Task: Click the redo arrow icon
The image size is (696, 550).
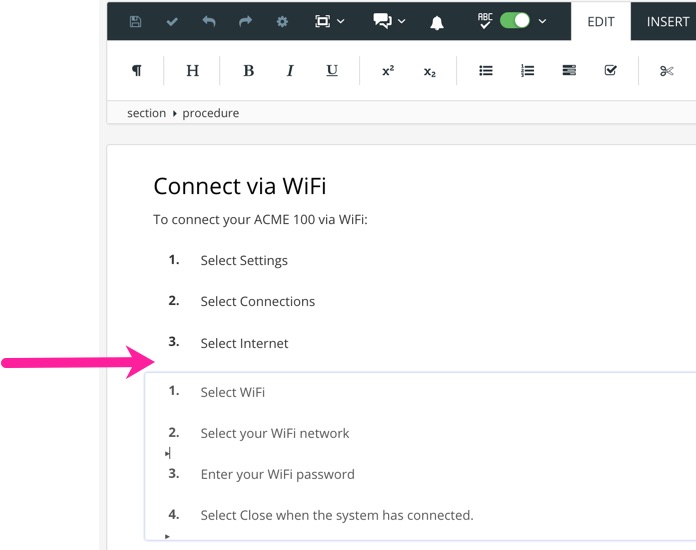Action: pos(245,21)
